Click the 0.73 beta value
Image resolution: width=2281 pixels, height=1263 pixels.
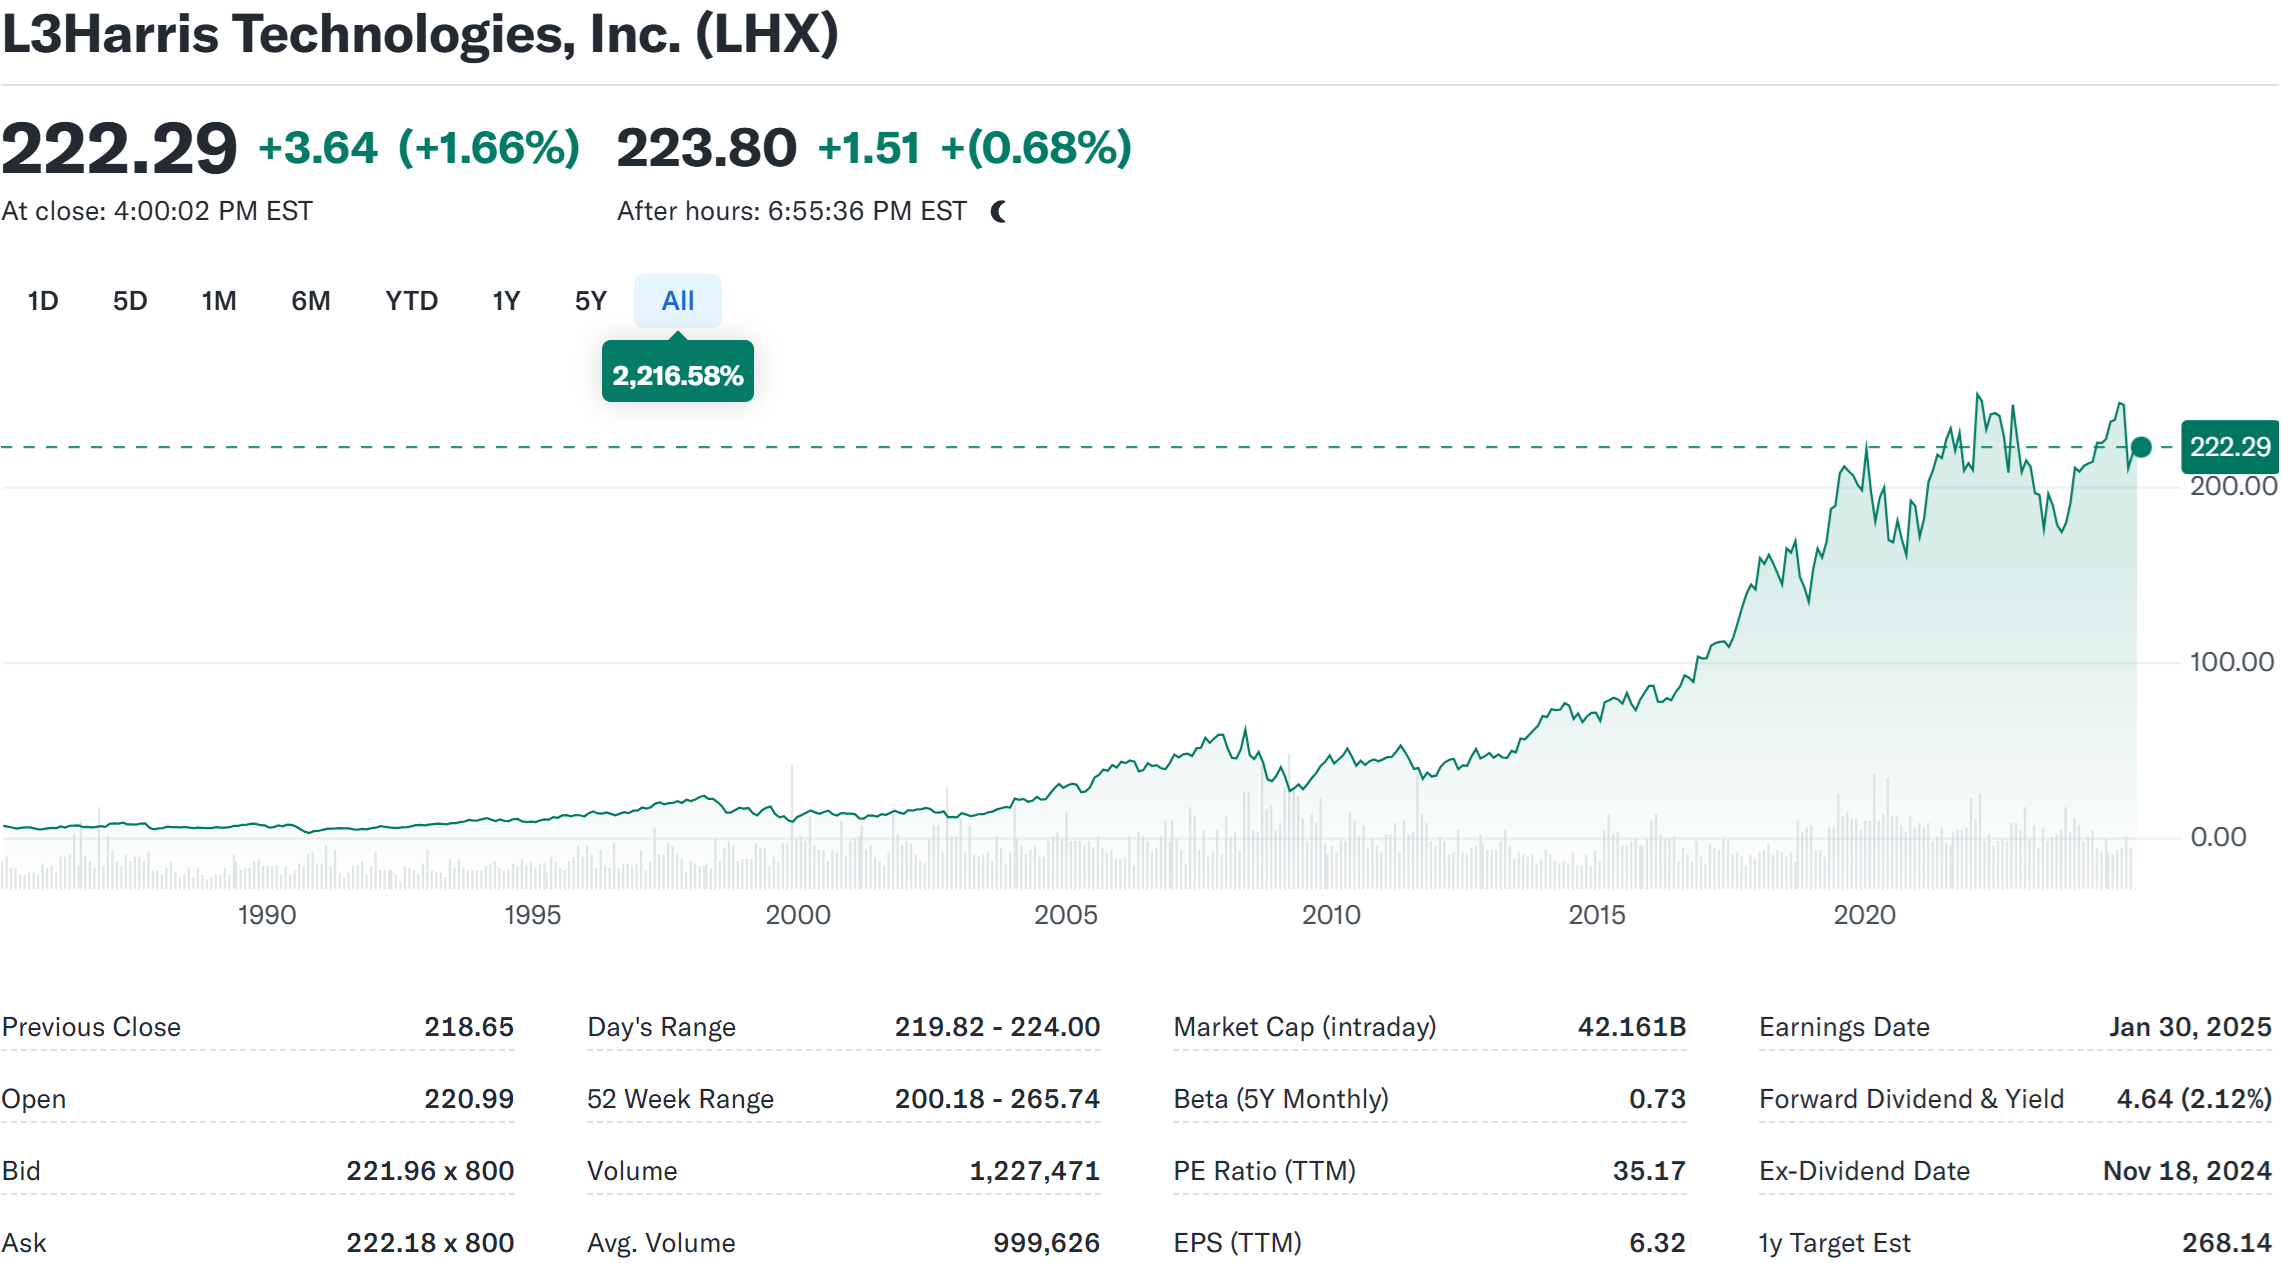click(1657, 1099)
